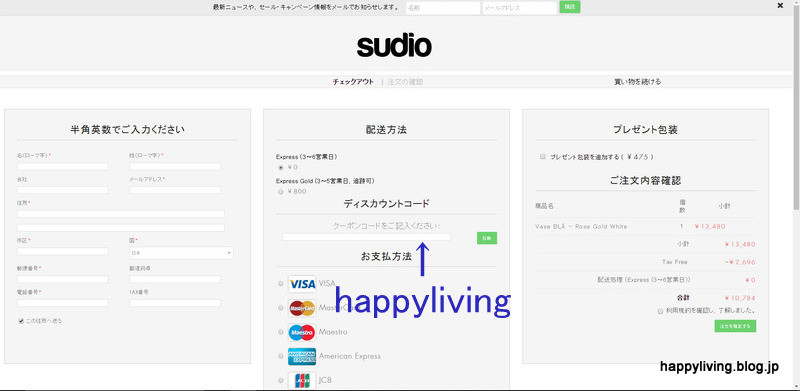Viewport: 800px width, 391px height.
Task: Toggle the ship-to-this-address checkbox
Action: click(21, 321)
